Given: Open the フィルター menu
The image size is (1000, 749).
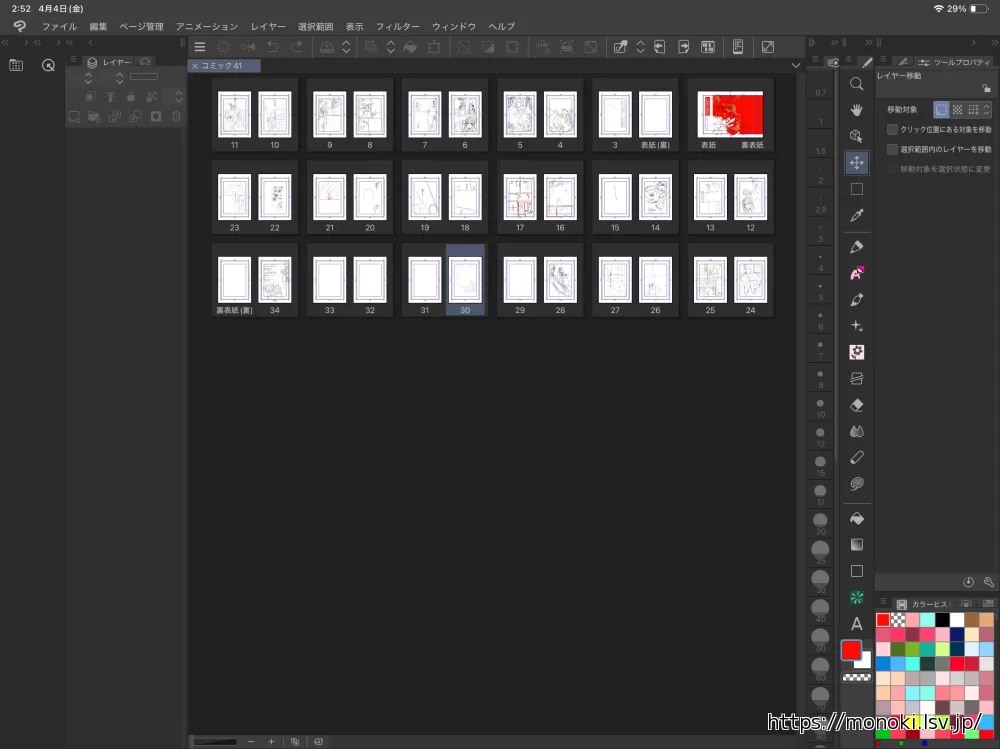Looking at the screenshot, I should (397, 26).
